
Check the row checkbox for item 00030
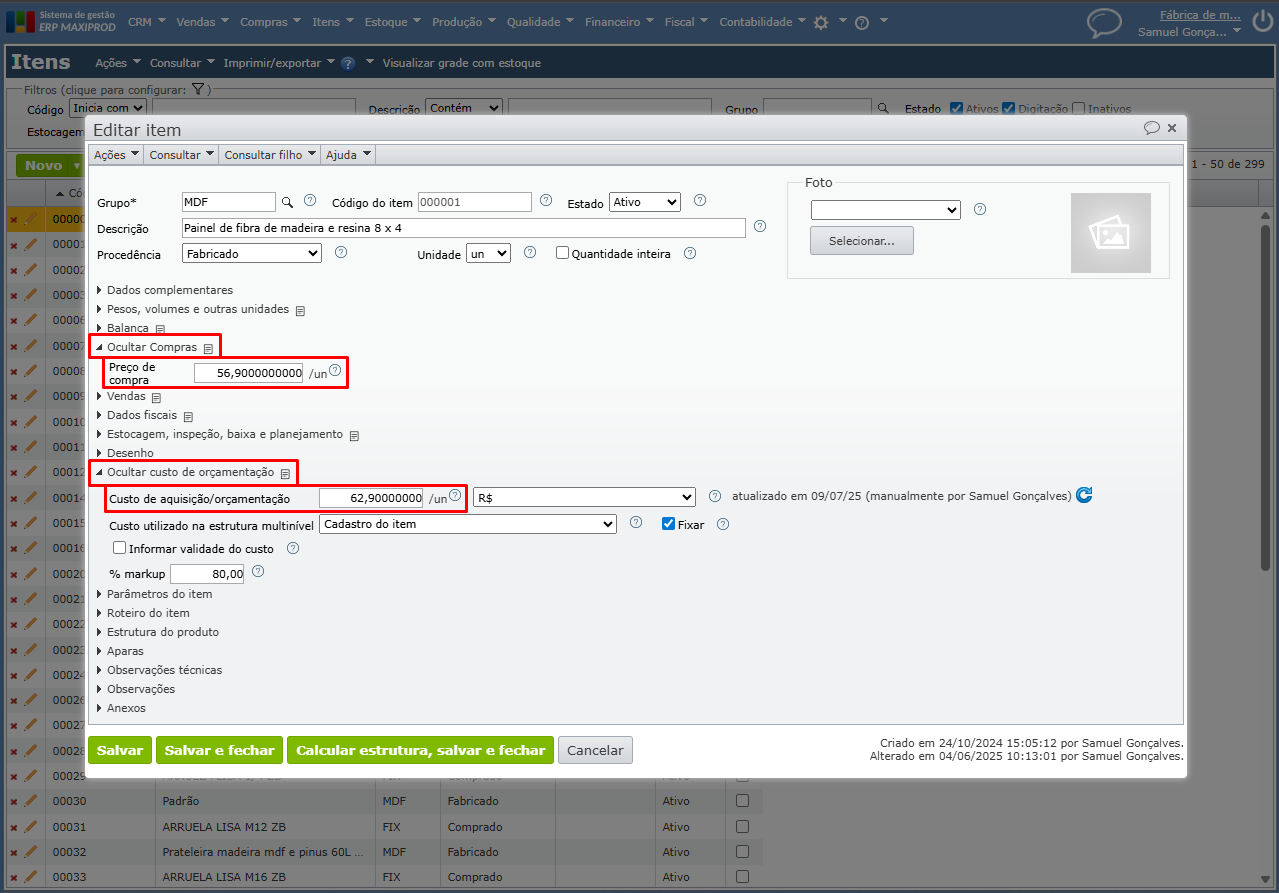(x=743, y=800)
